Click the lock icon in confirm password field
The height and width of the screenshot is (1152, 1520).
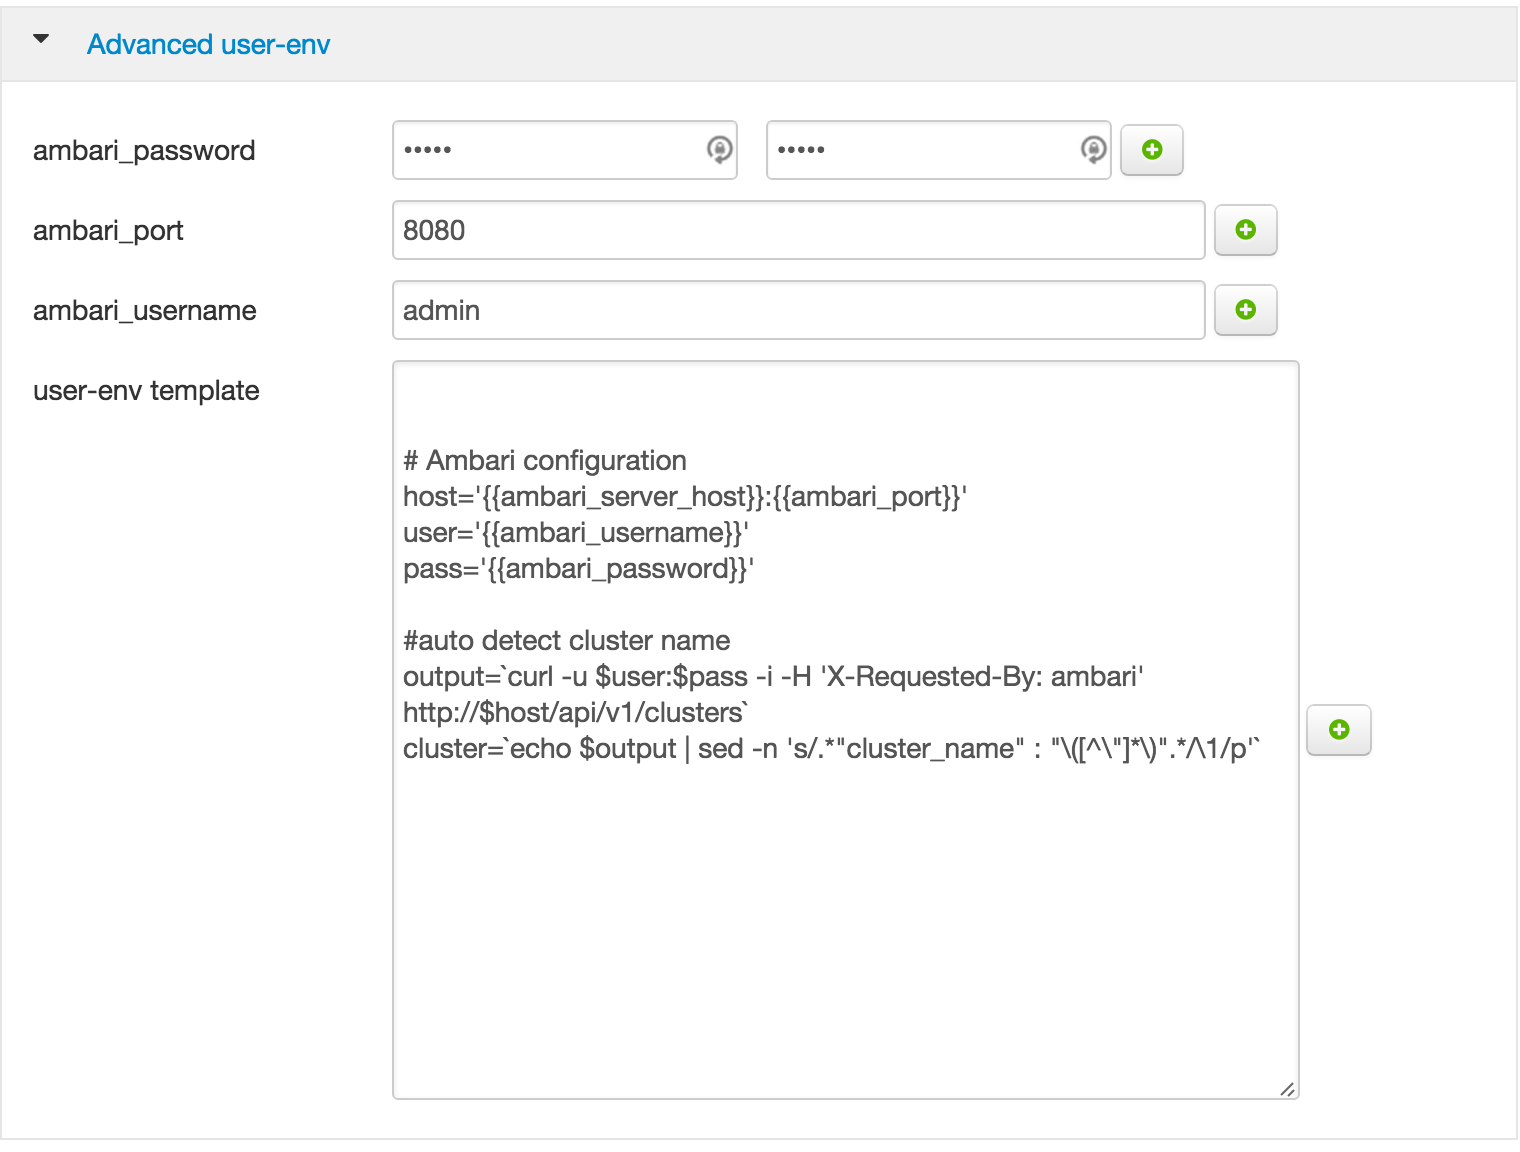[x=1093, y=149]
